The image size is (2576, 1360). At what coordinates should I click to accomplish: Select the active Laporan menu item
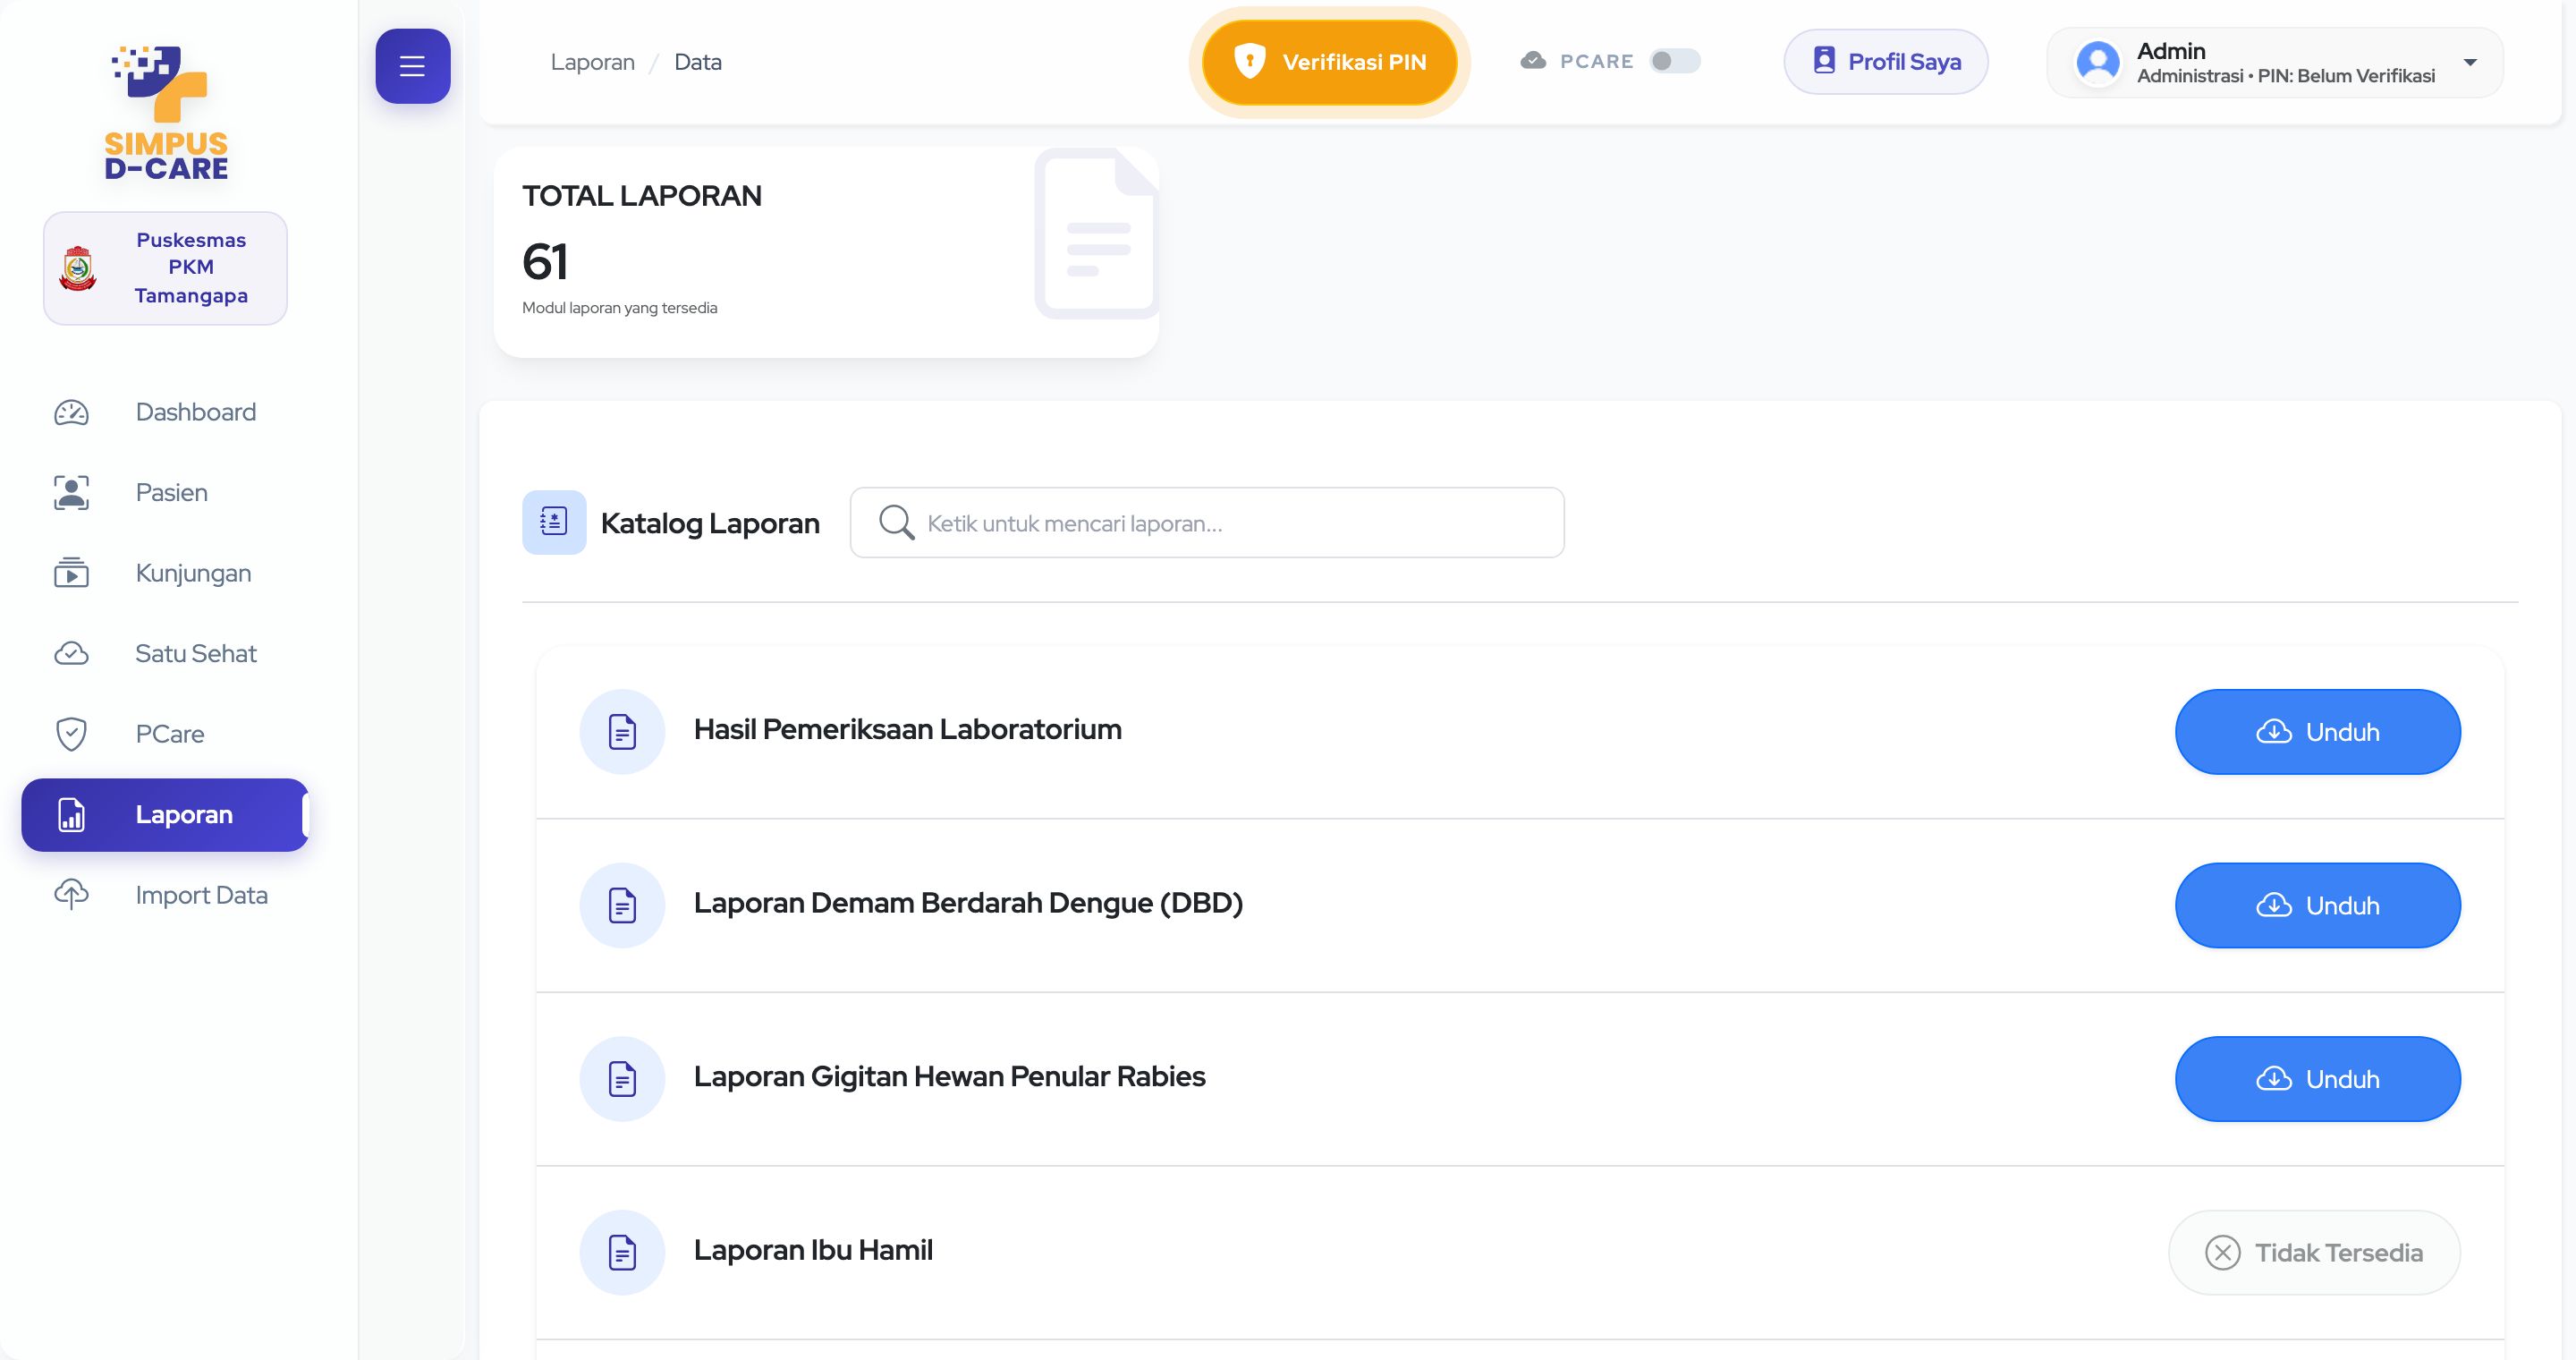165,815
